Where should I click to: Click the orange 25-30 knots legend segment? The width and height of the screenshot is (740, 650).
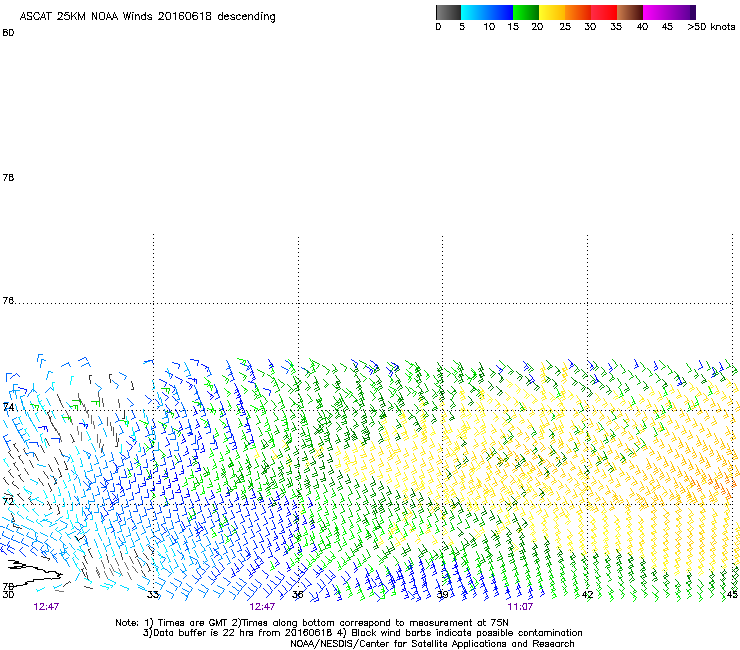[x=578, y=12]
